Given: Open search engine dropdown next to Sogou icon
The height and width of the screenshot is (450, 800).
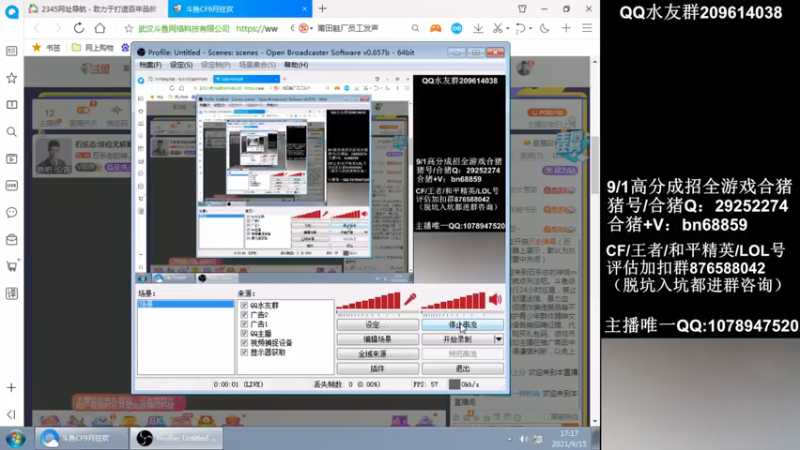Looking at the screenshot, I should (x=311, y=29).
